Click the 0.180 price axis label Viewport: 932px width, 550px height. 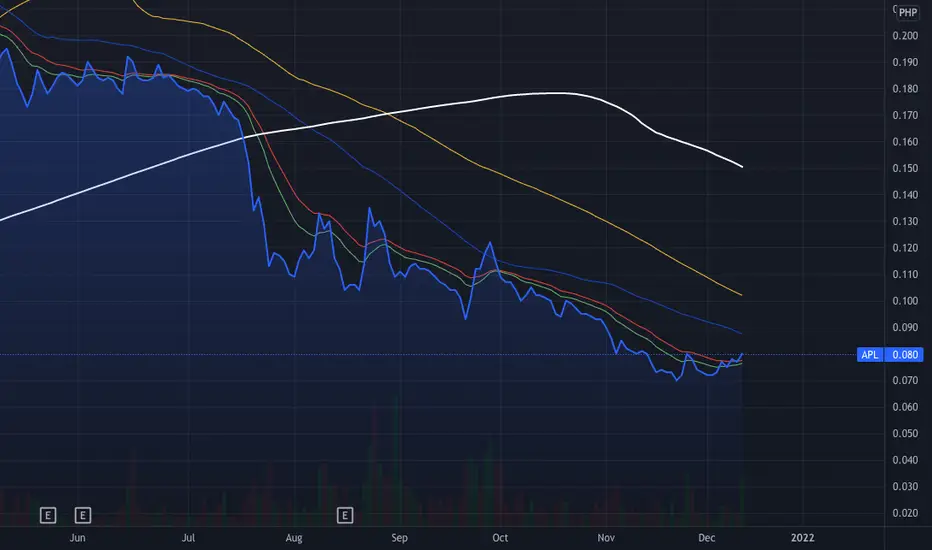click(905, 89)
